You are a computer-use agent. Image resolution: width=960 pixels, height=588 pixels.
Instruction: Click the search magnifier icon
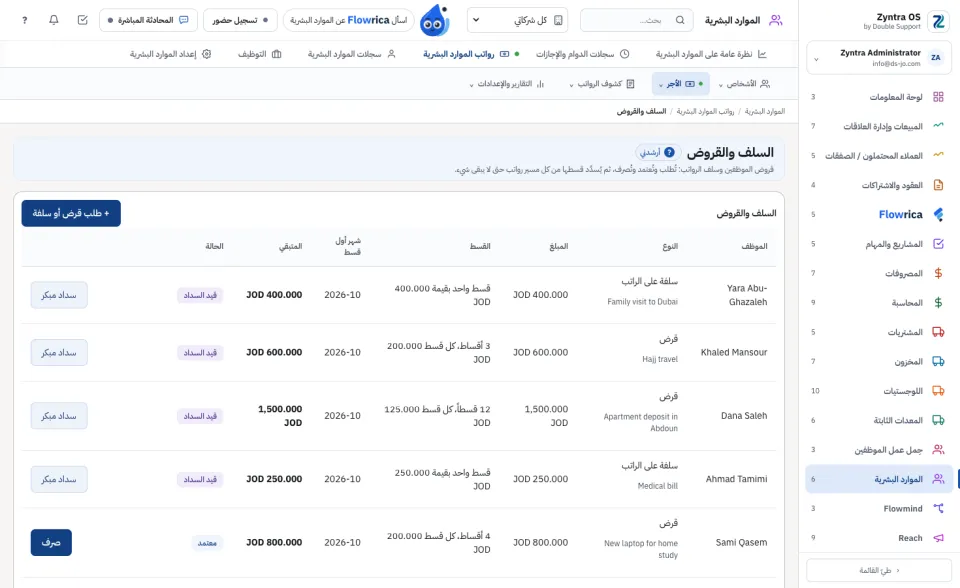pyautogui.click(x=680, y=20)
